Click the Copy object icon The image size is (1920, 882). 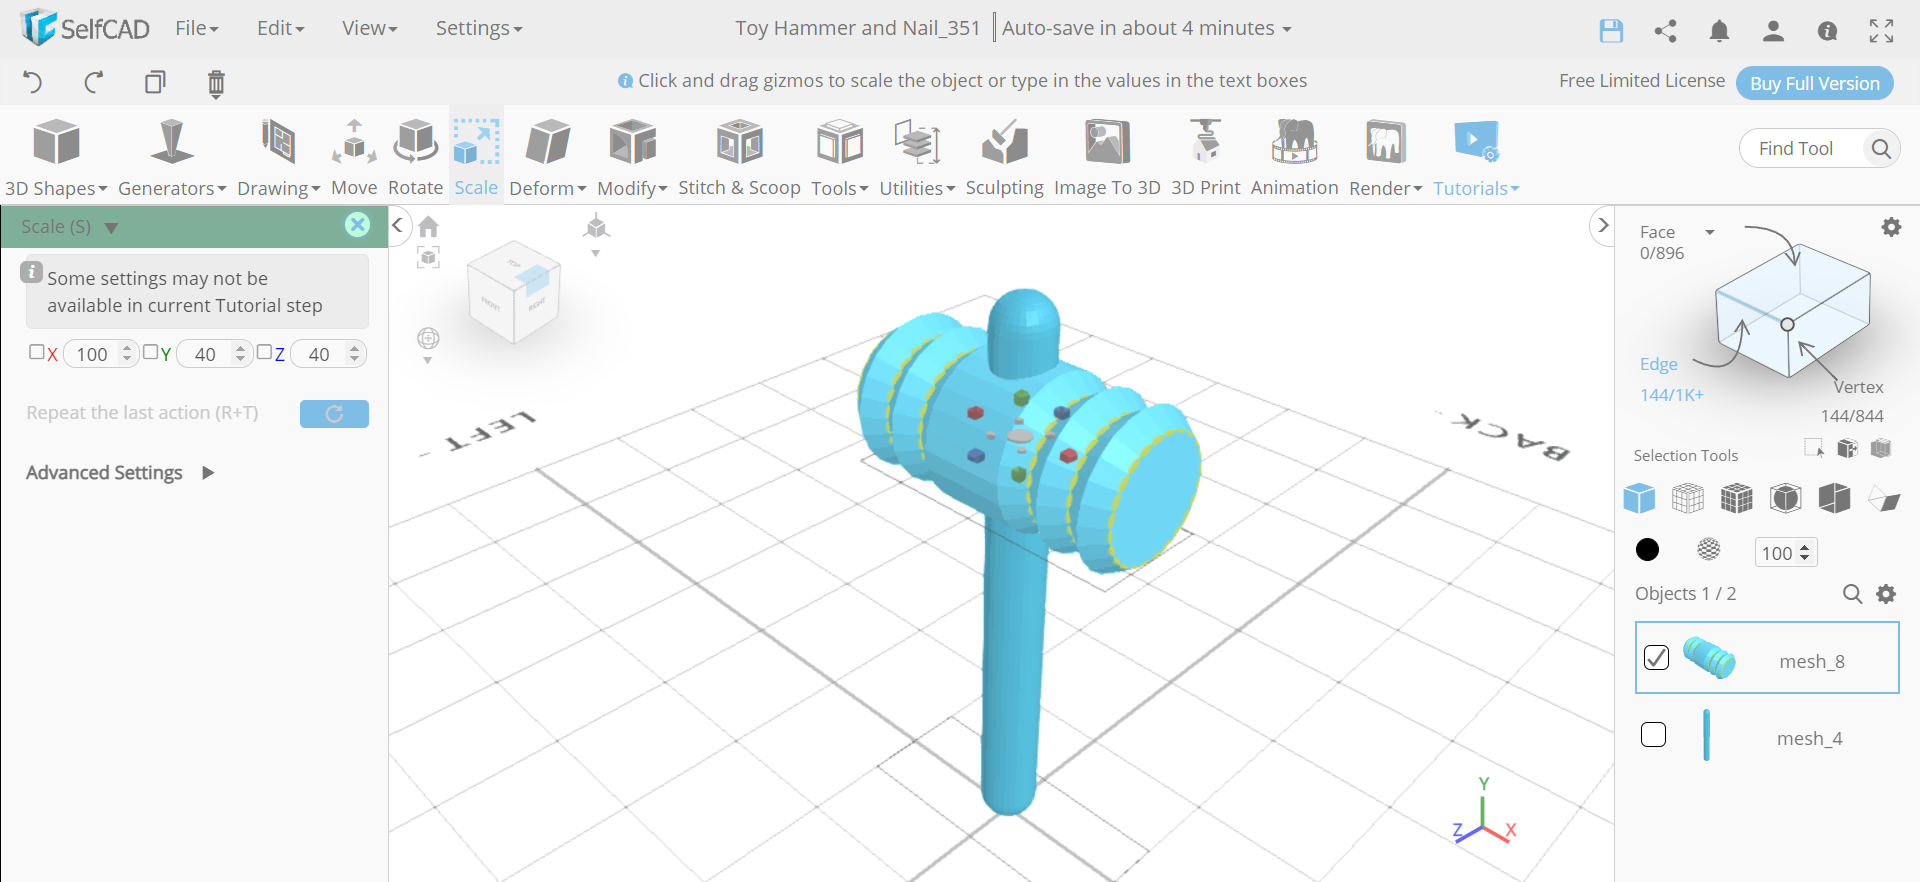(155, 82)
